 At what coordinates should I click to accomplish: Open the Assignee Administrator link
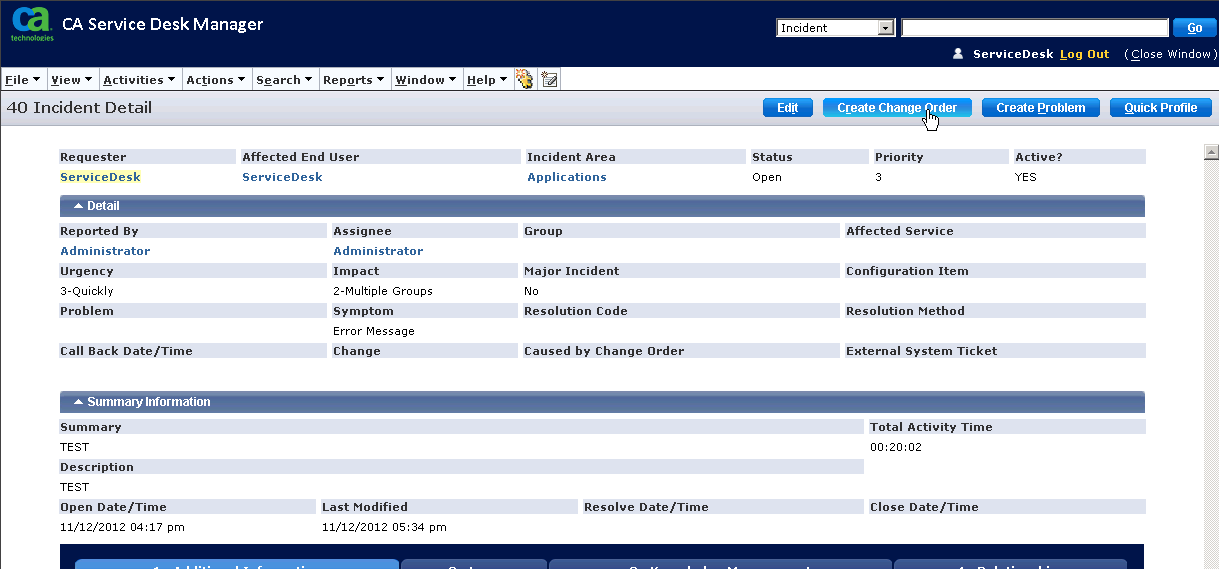click(378, 251)
